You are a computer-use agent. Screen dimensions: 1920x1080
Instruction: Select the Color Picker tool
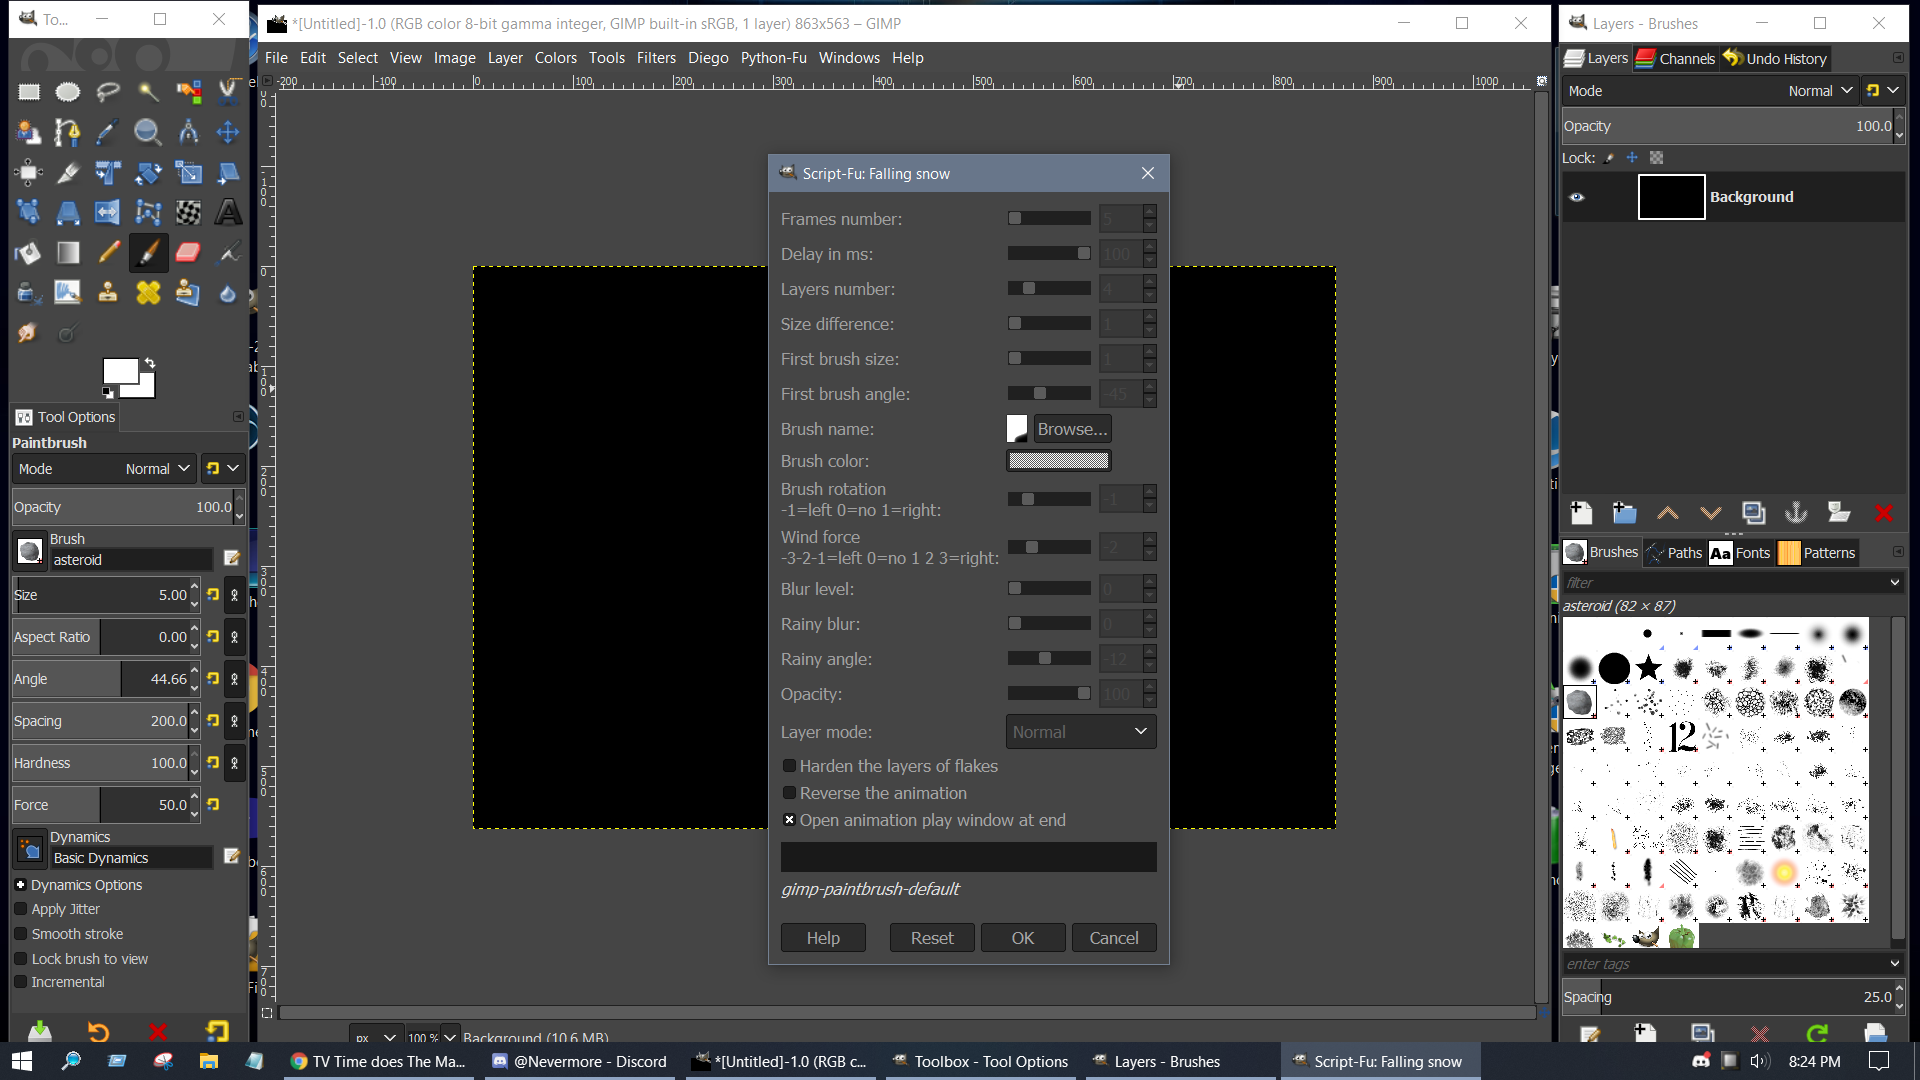pos(108,132)
